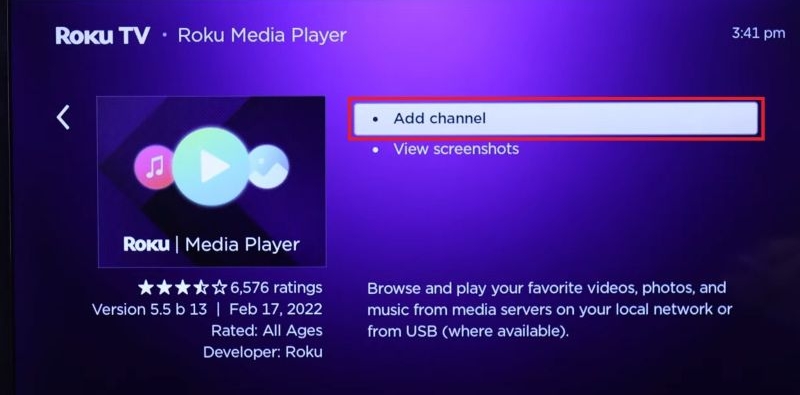This screenshot has height=395, width=800.
Task: Click the 3:41 pm clock
Action: [758, 34]
